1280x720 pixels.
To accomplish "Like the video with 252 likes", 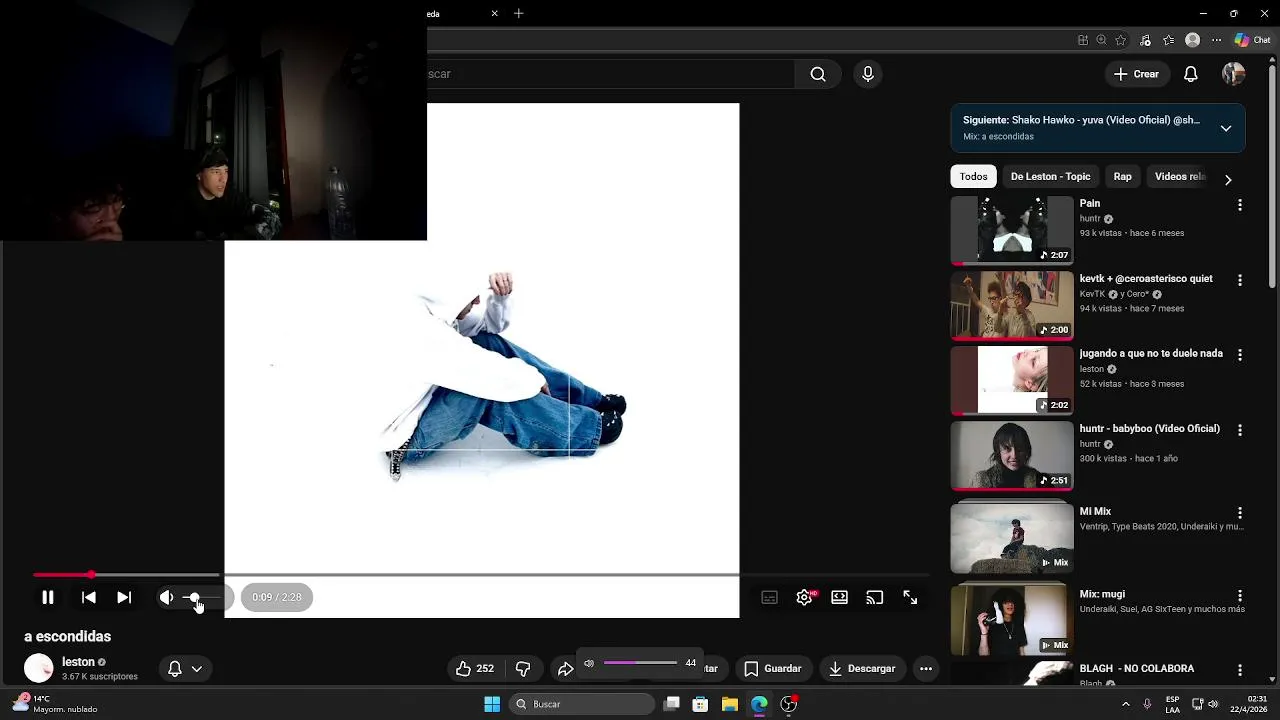I will click(475, 669).
